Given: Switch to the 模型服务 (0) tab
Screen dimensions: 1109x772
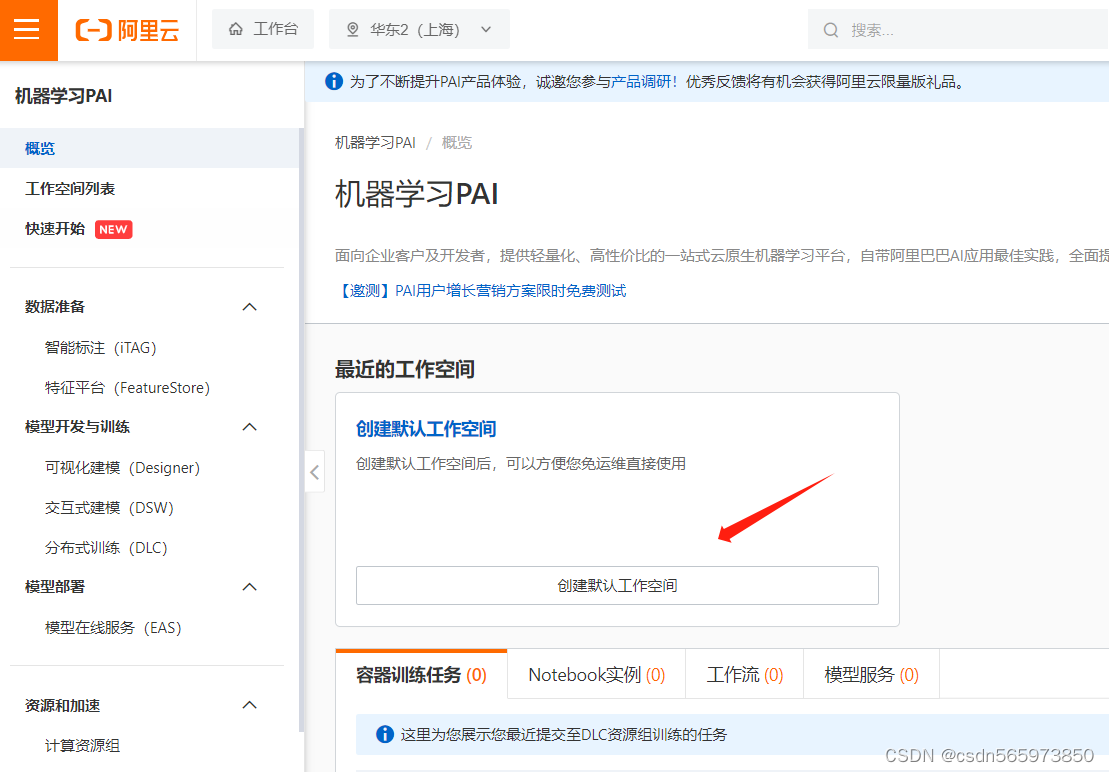Looking at the screenshot, I should 871,674.
